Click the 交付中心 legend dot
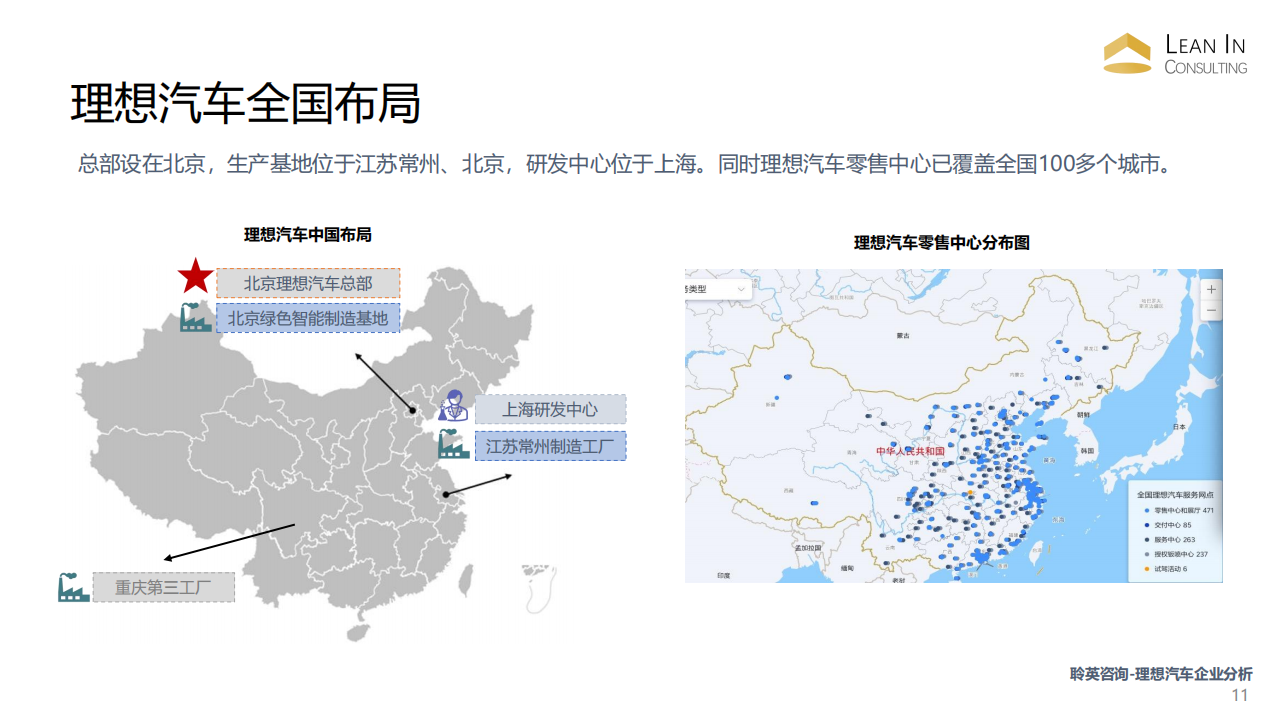1280x720 pixels. (1146, 525)
